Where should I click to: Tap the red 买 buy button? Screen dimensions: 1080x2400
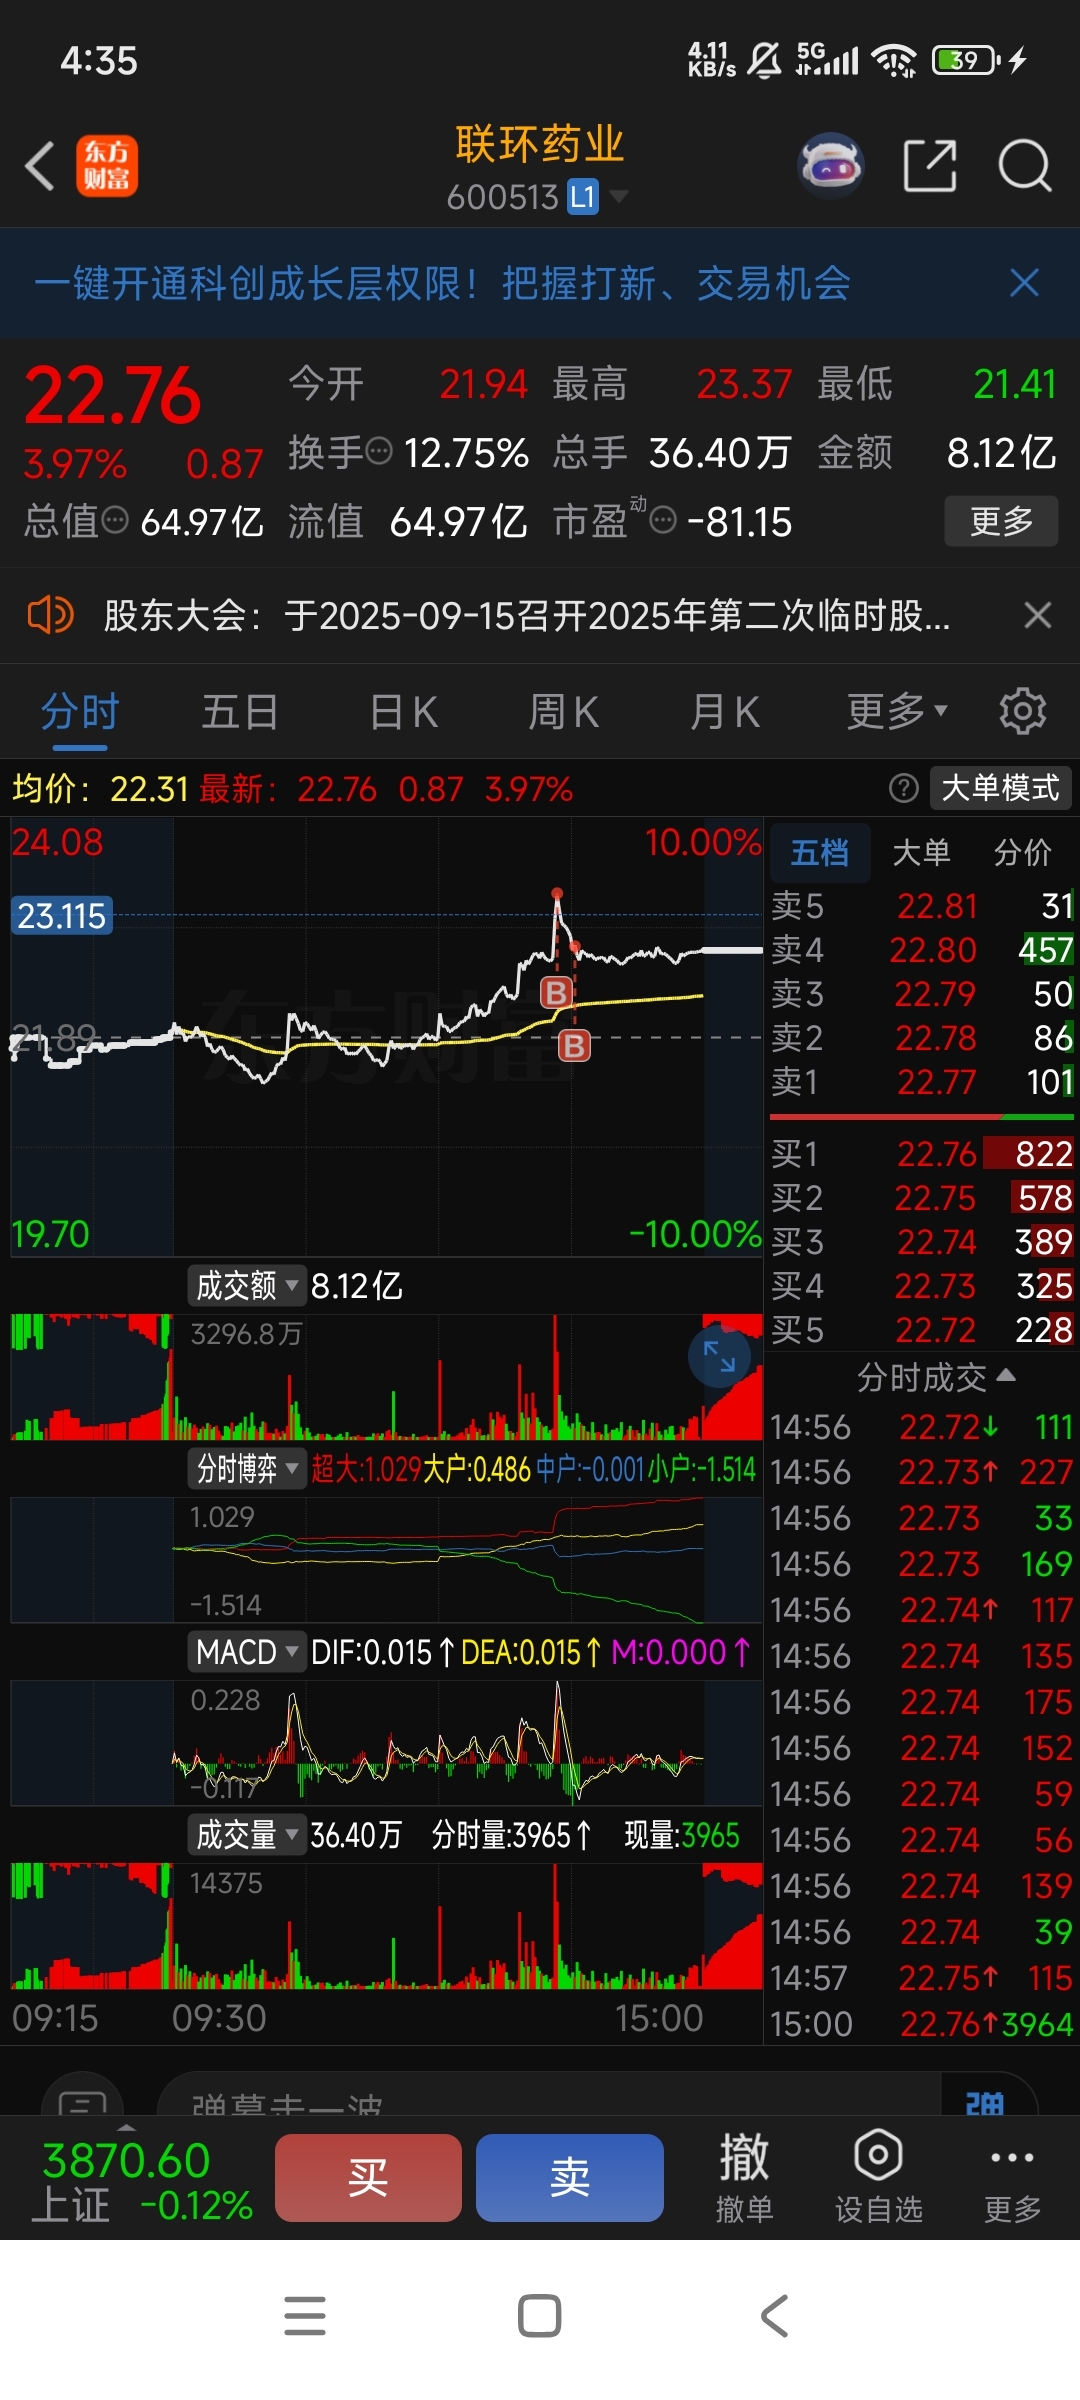pos(368,2177)
